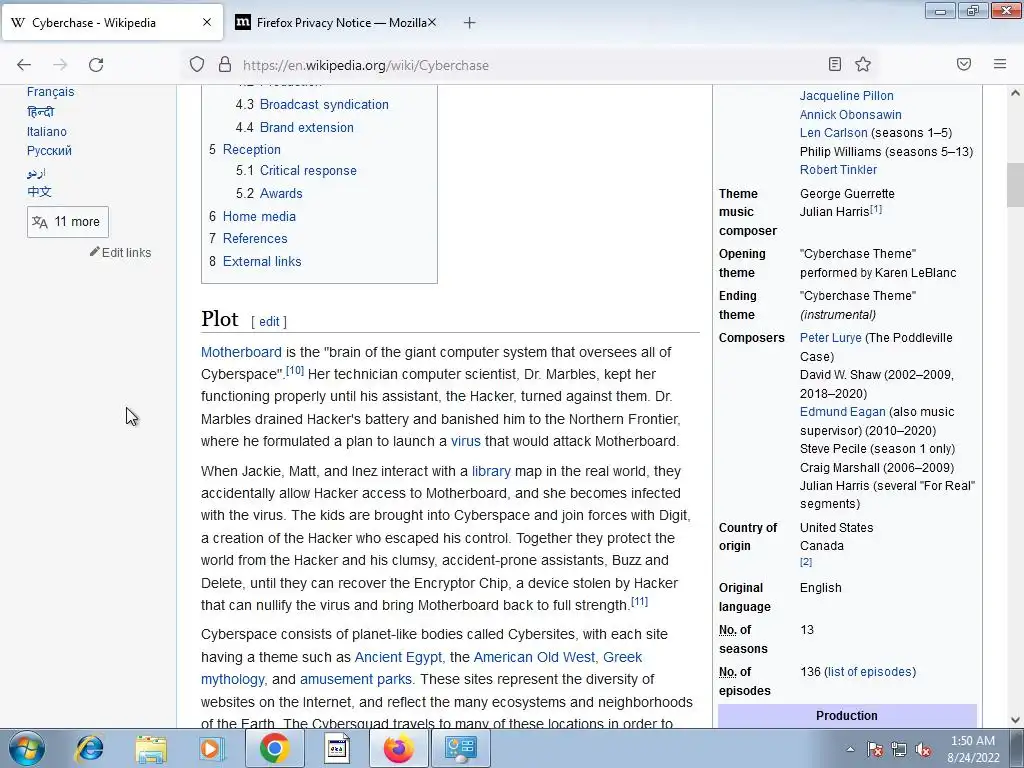The width and height of the screenshot is (1024, 768).
Task: Jump to 4.3 Broadcast syndication section
Action: click(x=312, y=104)
